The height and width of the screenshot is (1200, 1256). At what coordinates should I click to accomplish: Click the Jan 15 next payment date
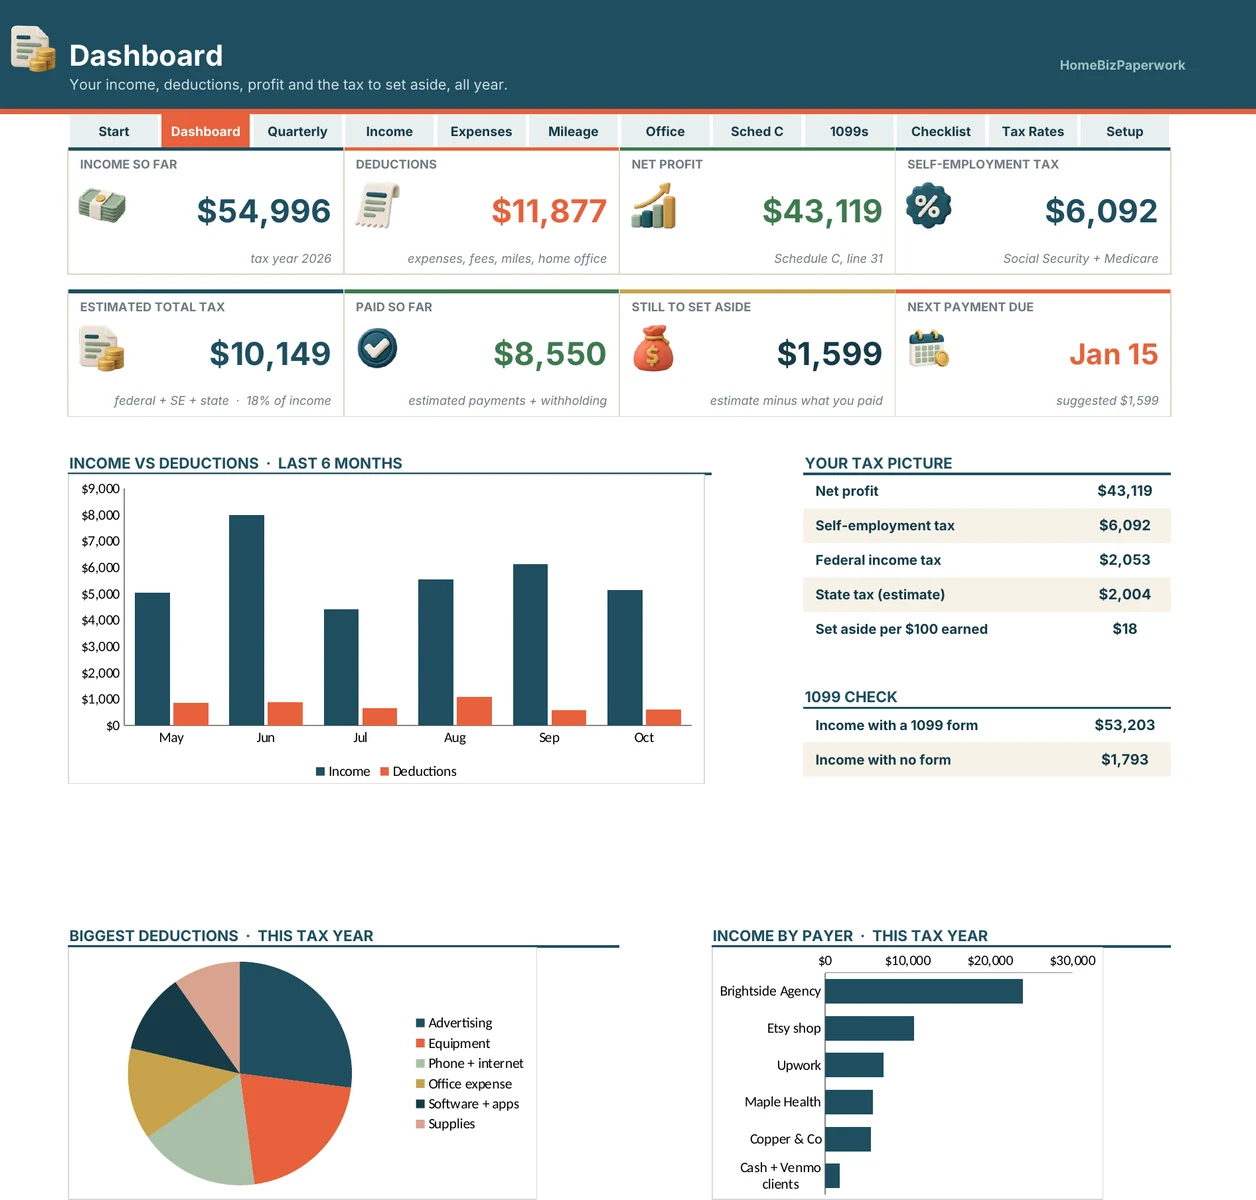1113,354
